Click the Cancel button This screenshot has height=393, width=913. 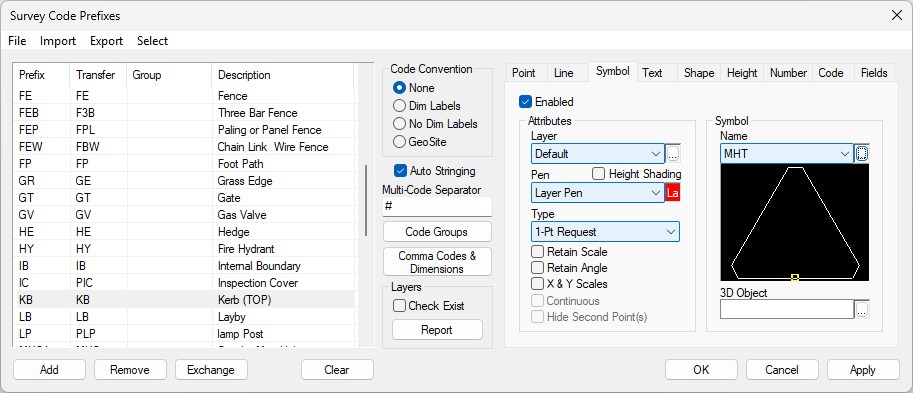(x=782, y=370)
